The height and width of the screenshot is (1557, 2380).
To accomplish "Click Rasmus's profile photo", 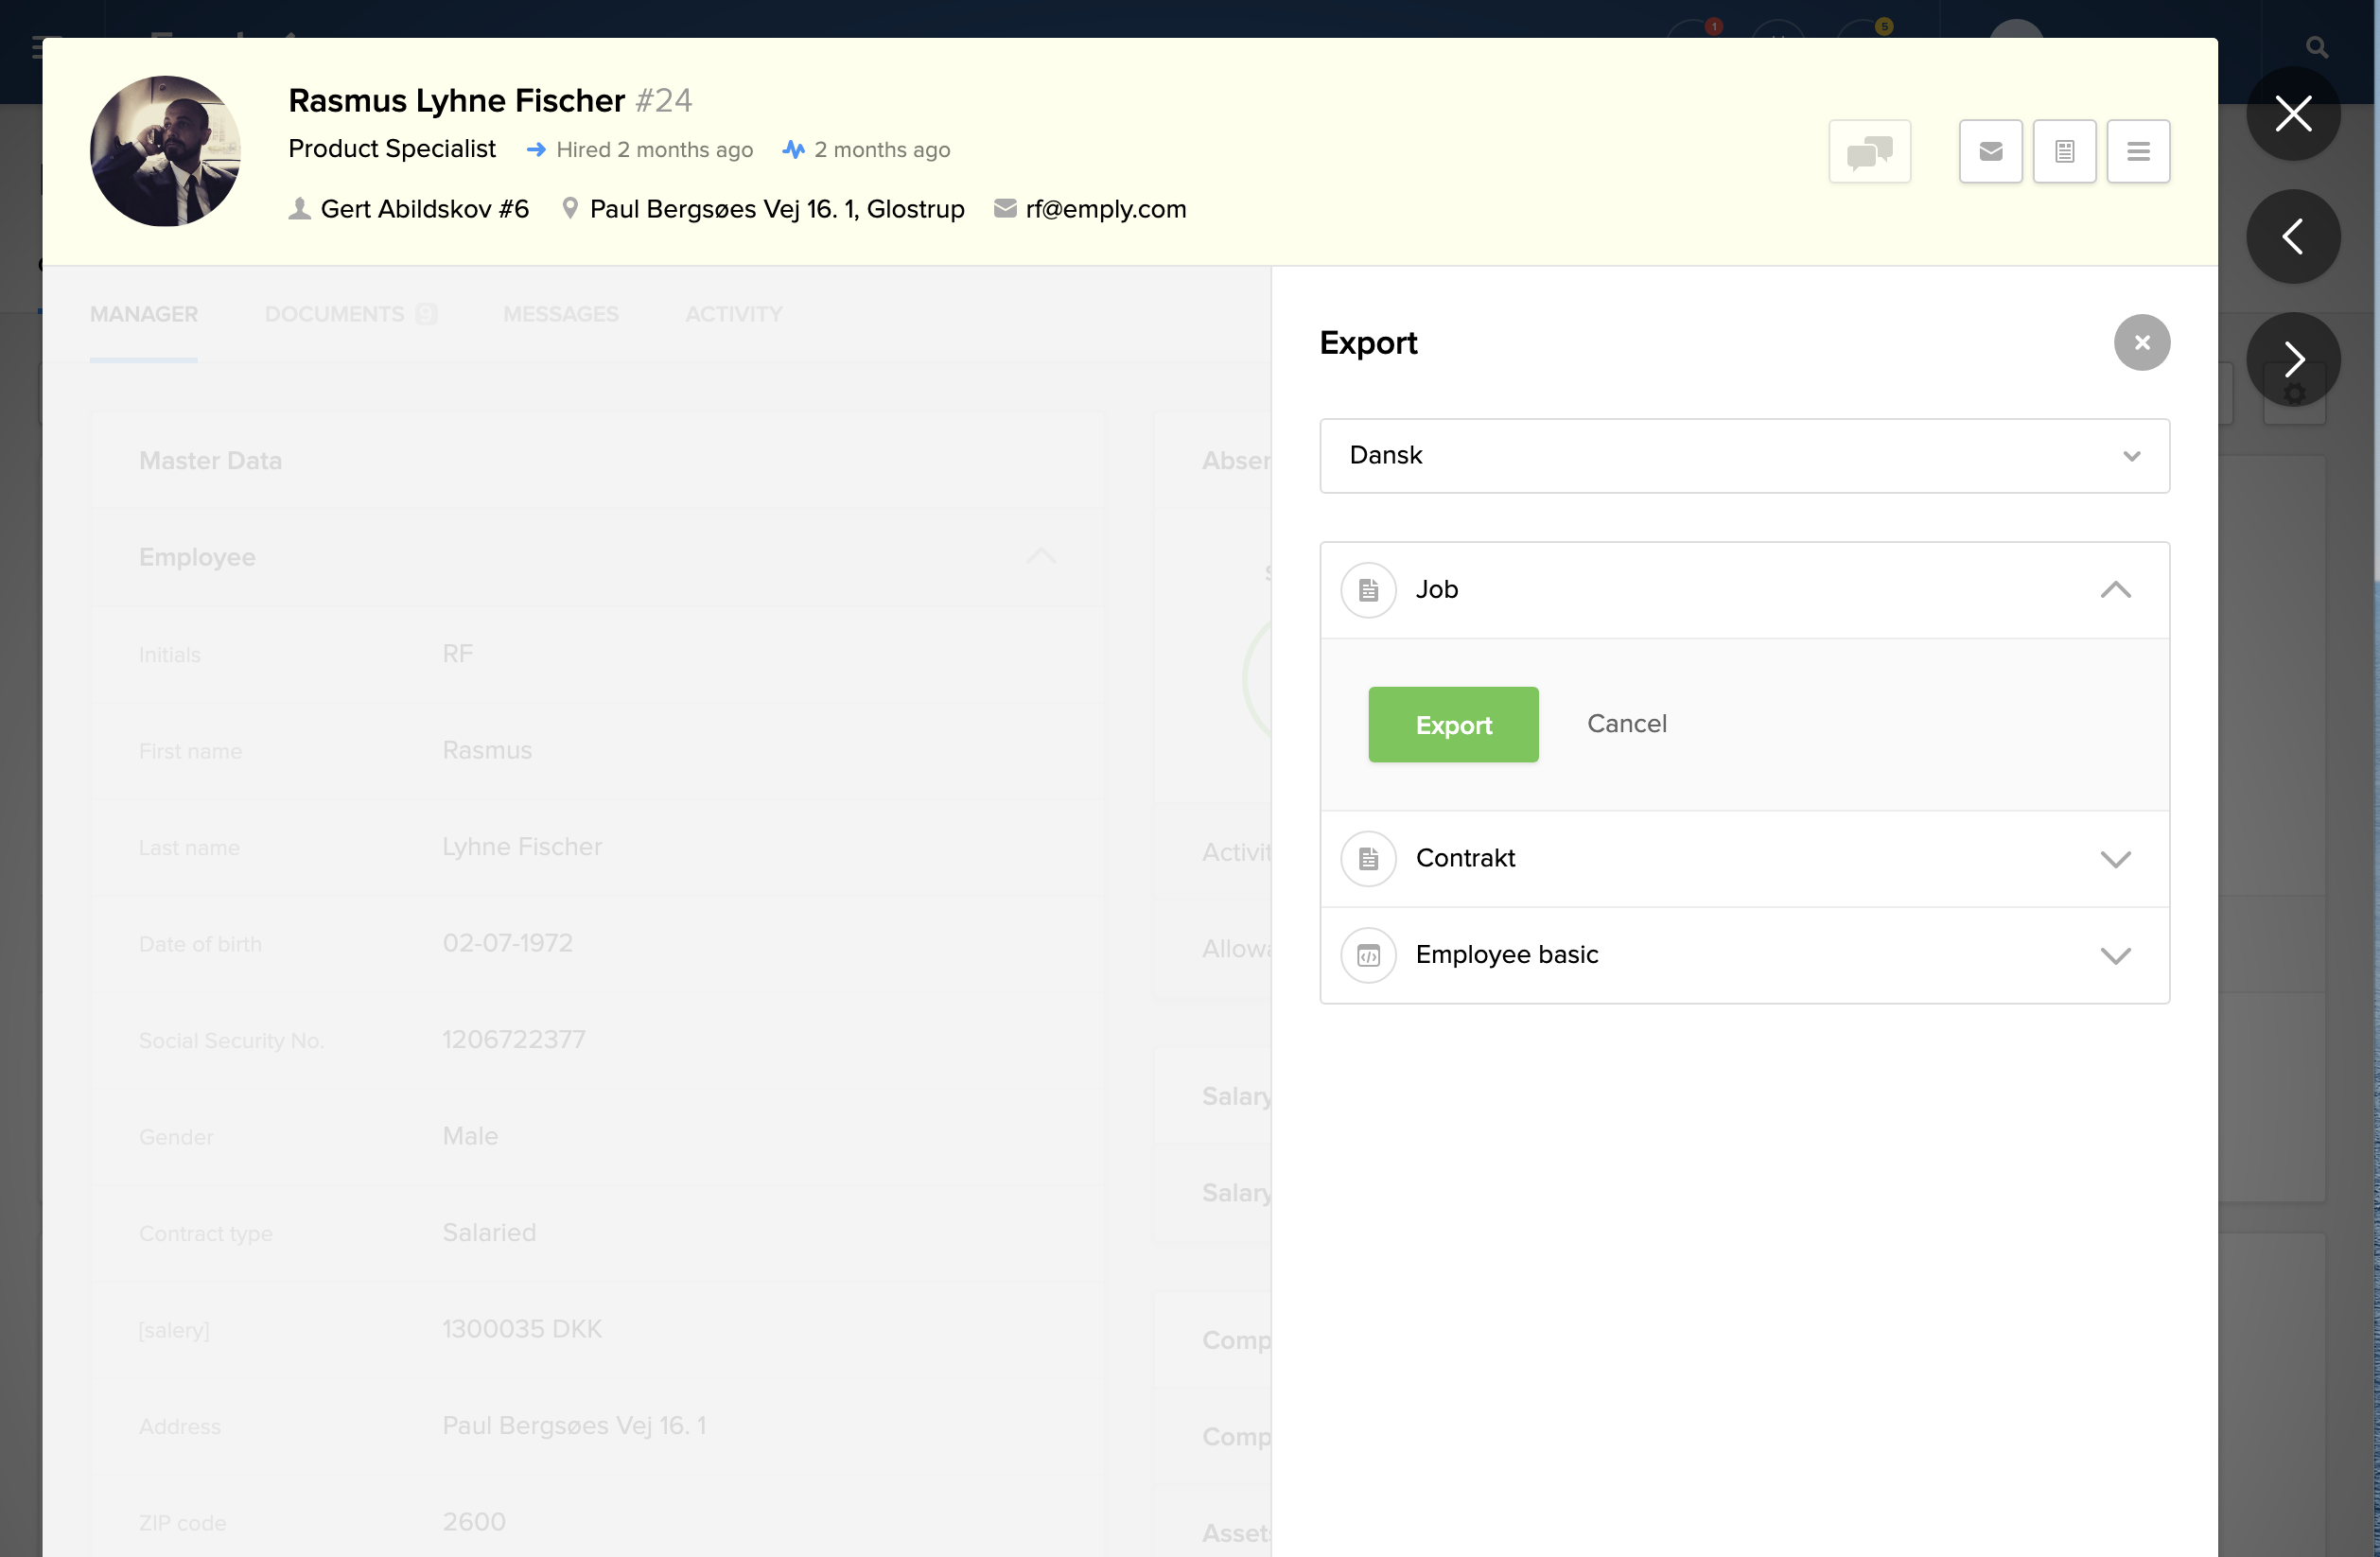I will point(165,151).
